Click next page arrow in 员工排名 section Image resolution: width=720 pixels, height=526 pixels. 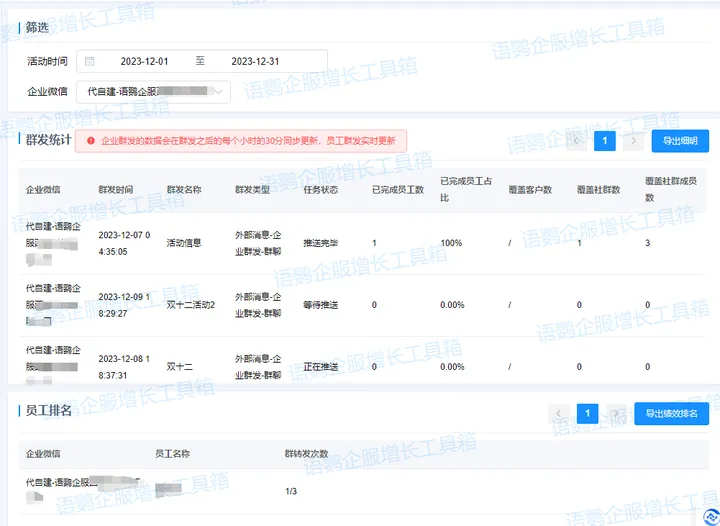pos(617,413)
